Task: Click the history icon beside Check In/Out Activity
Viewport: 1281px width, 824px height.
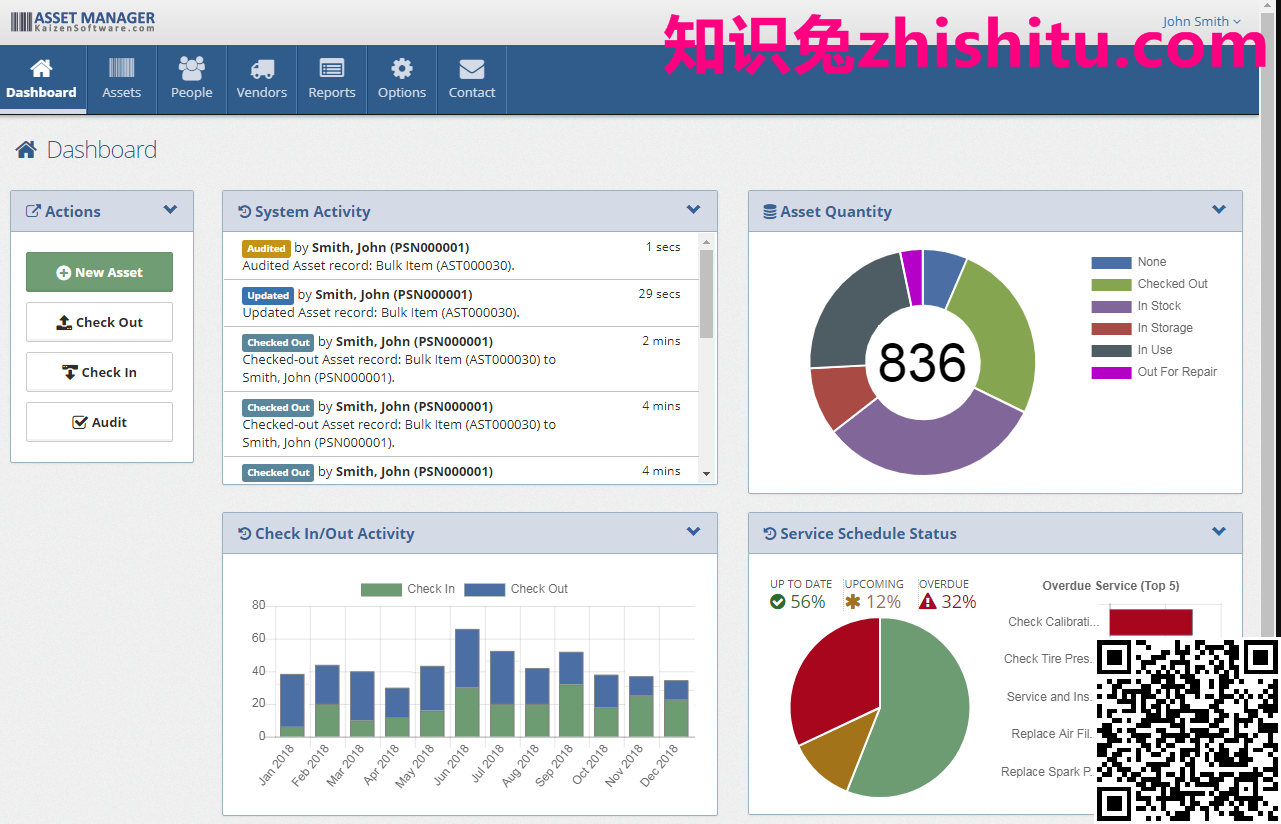Action: pos(244,533)
